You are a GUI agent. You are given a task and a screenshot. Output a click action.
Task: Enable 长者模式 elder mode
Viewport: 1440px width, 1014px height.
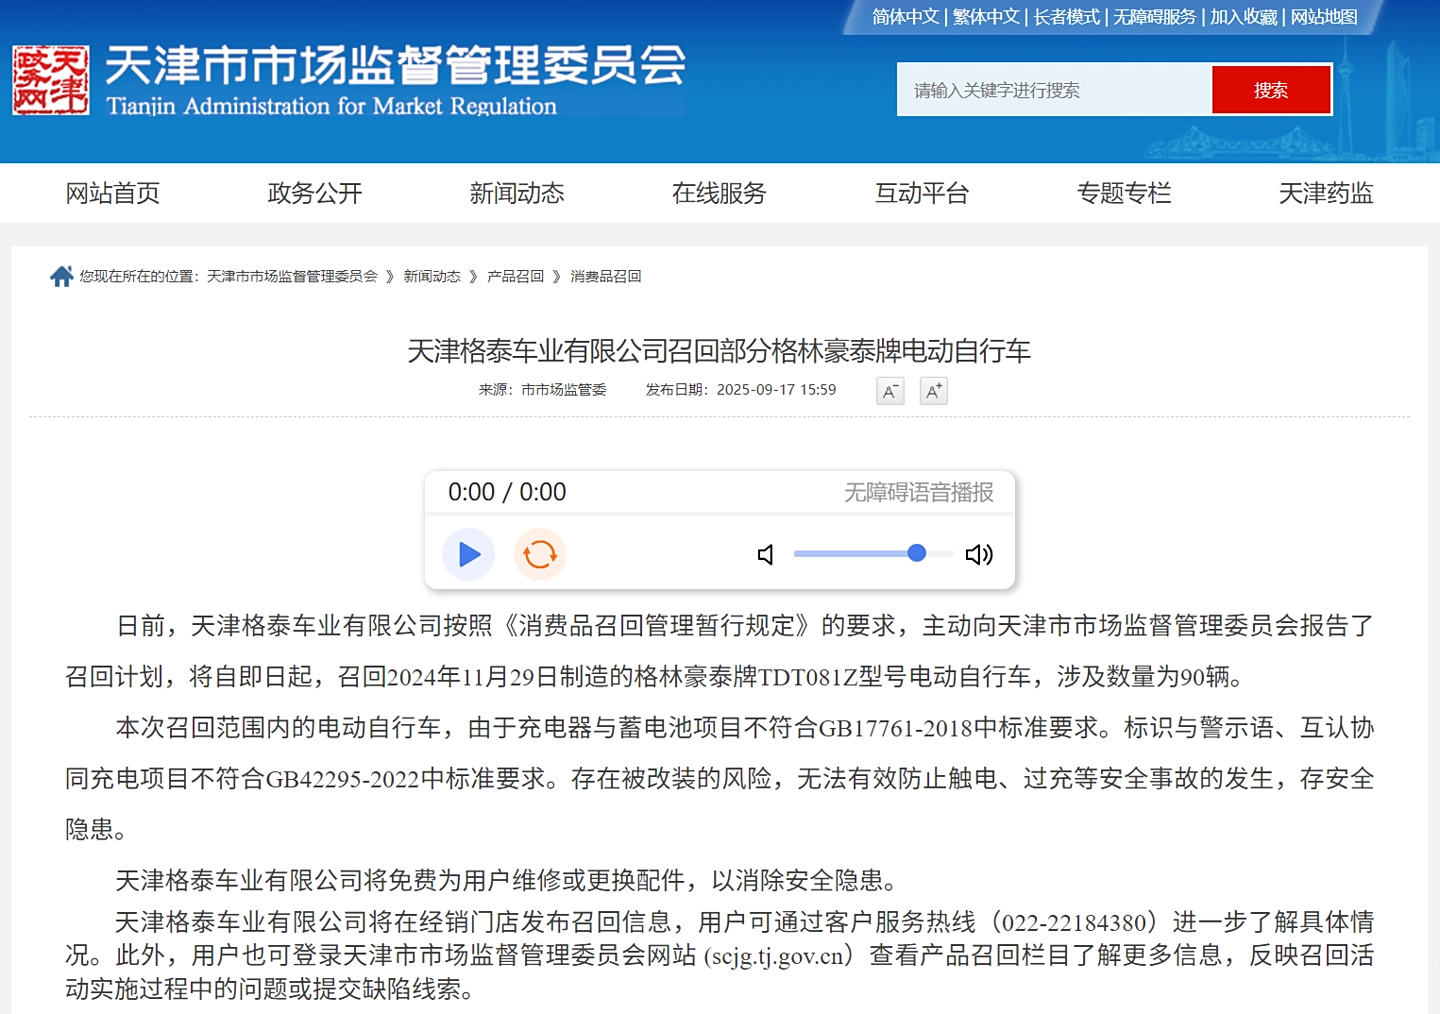coord(1067,17)
